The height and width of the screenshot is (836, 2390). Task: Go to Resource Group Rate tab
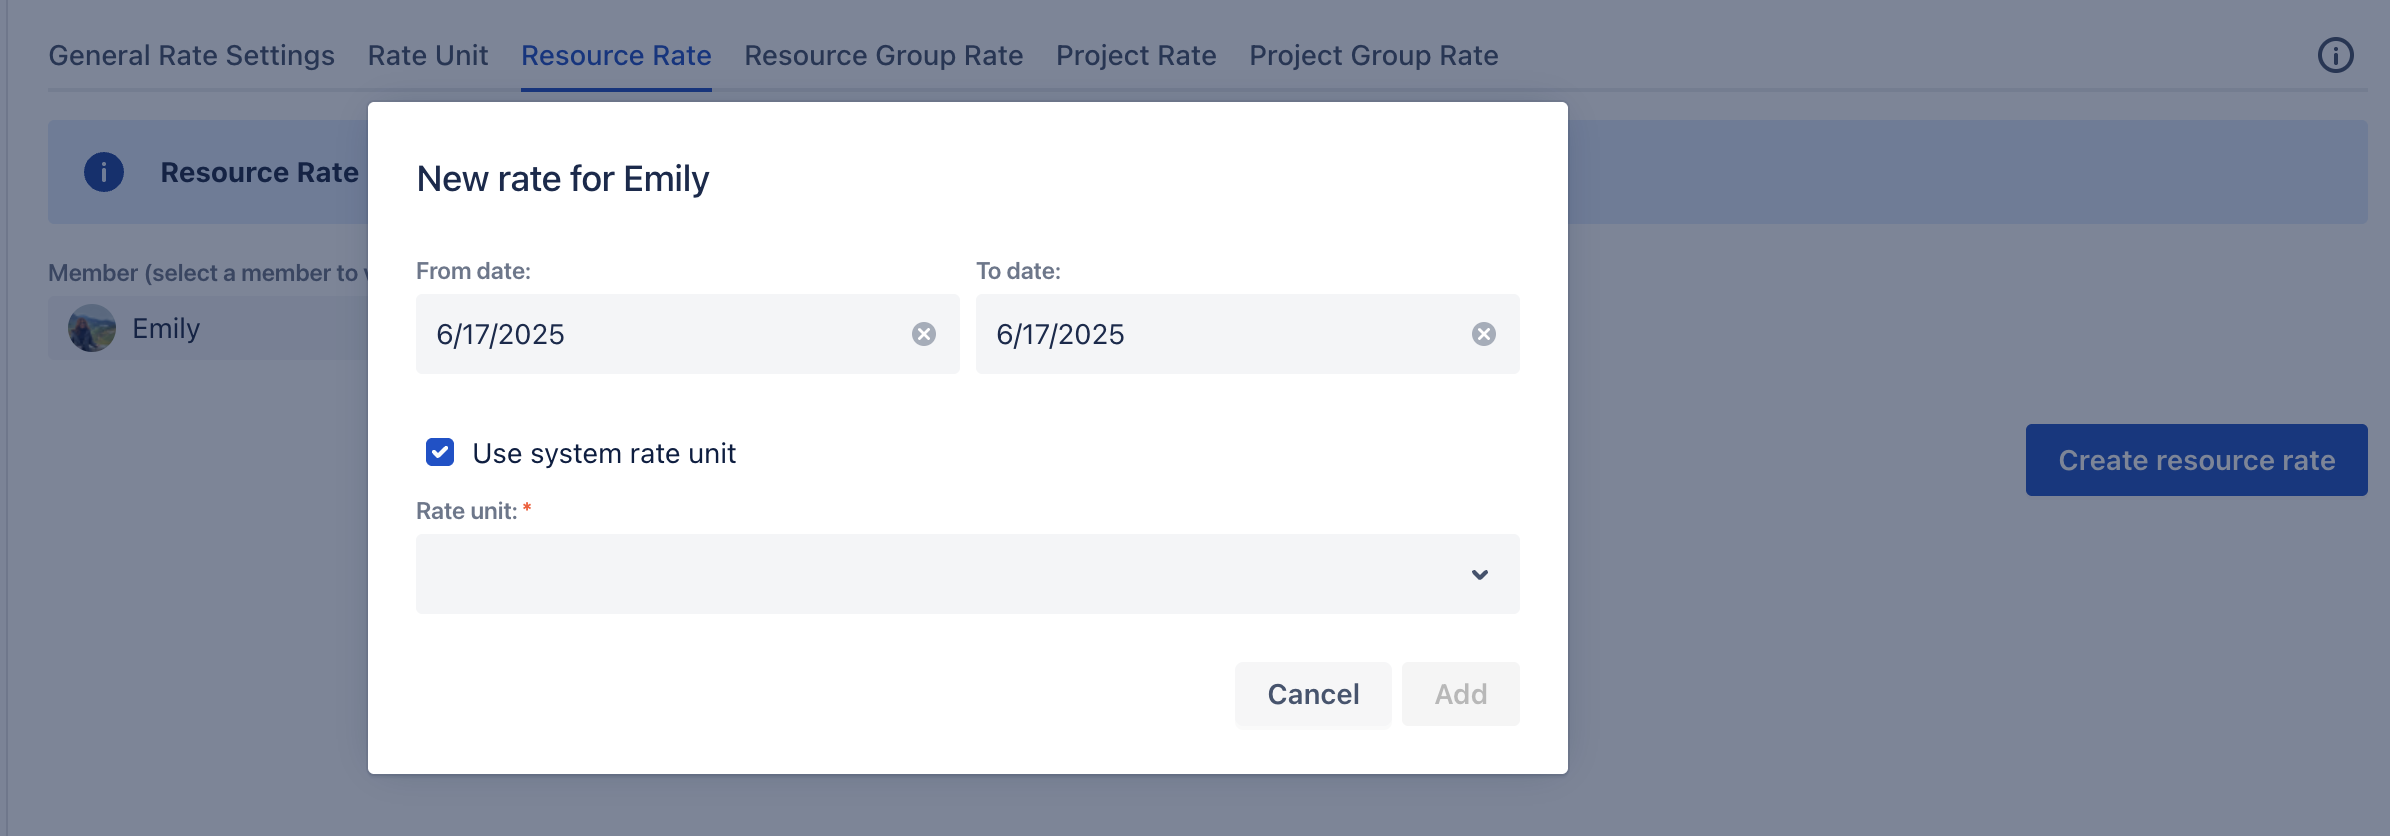(883, 55)
